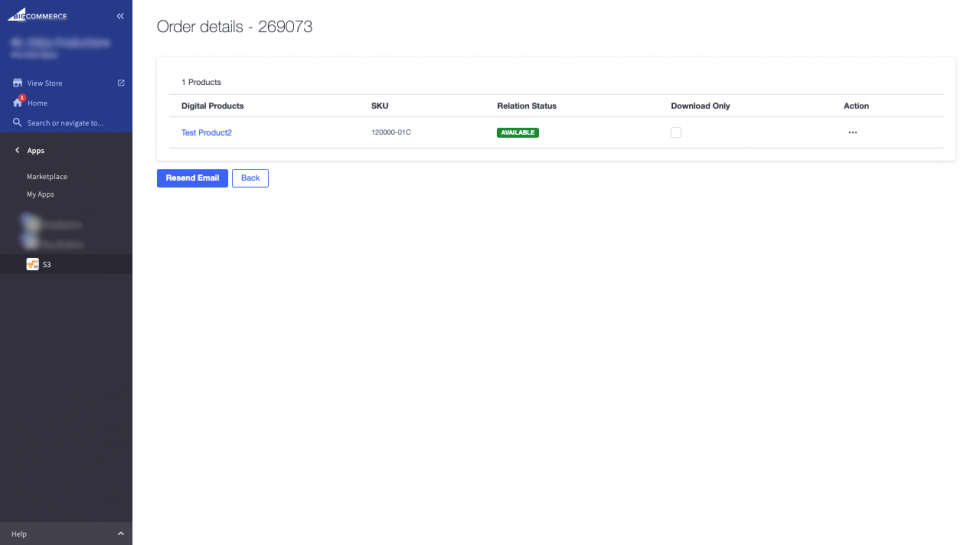The height and width of the screenshot is (545, 980).
Task: Open the S3 app icon in sidebar
Action: tap(32, 264)
